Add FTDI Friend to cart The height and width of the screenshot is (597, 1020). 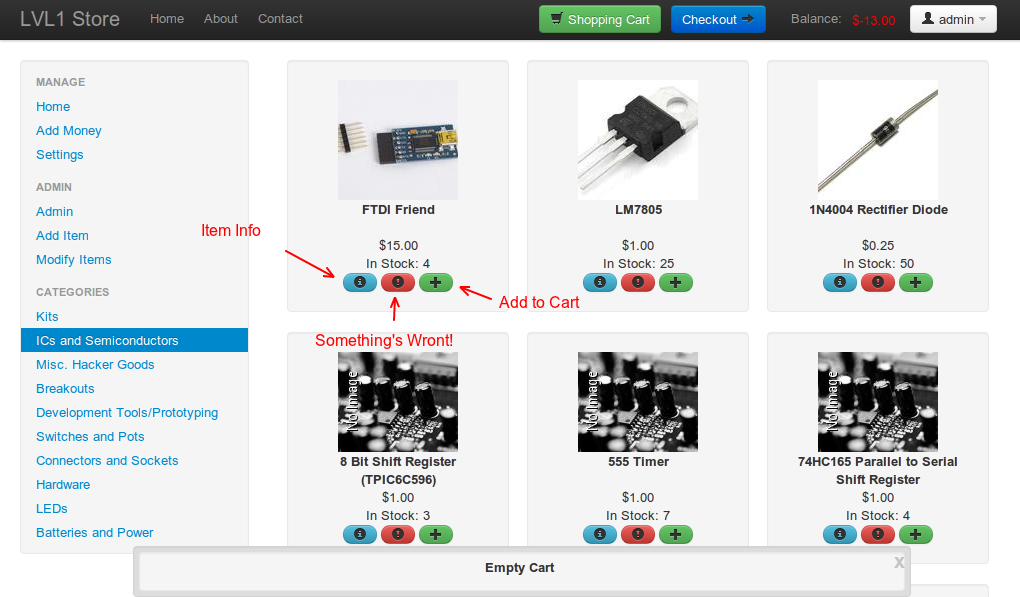[x=435, y=283]
